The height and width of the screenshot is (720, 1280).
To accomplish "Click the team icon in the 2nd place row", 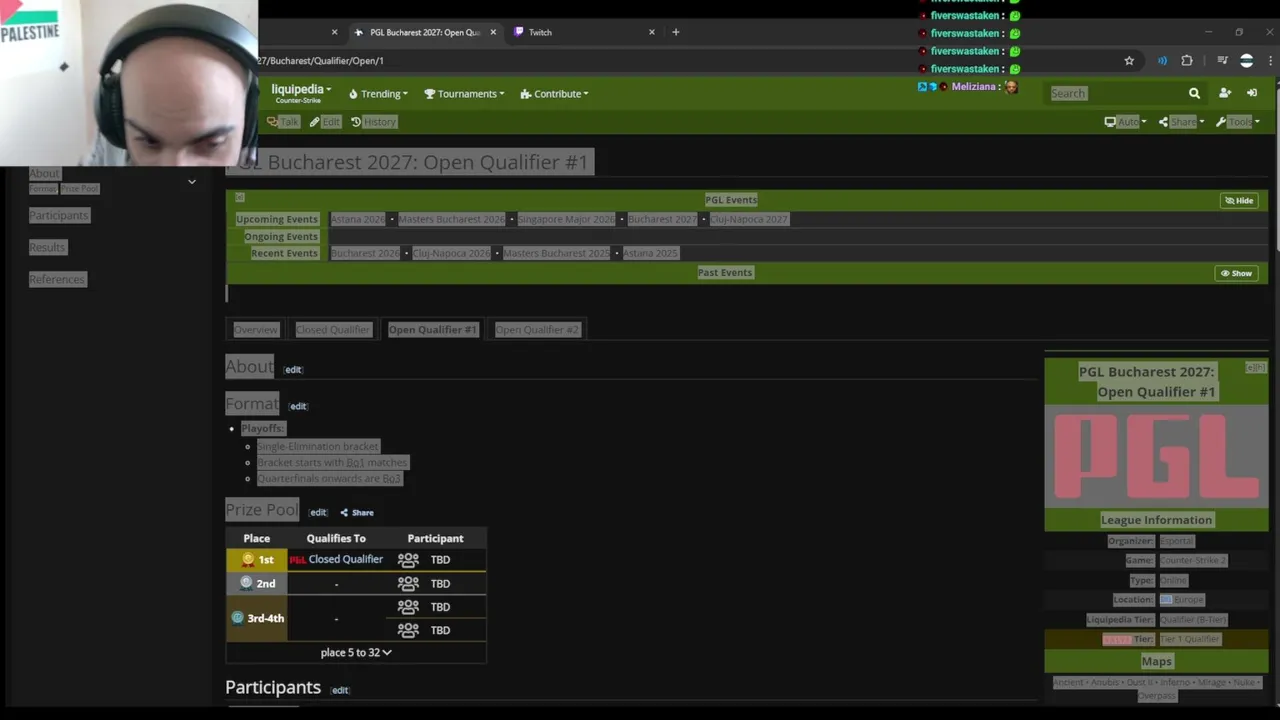I will click(408, 583).
